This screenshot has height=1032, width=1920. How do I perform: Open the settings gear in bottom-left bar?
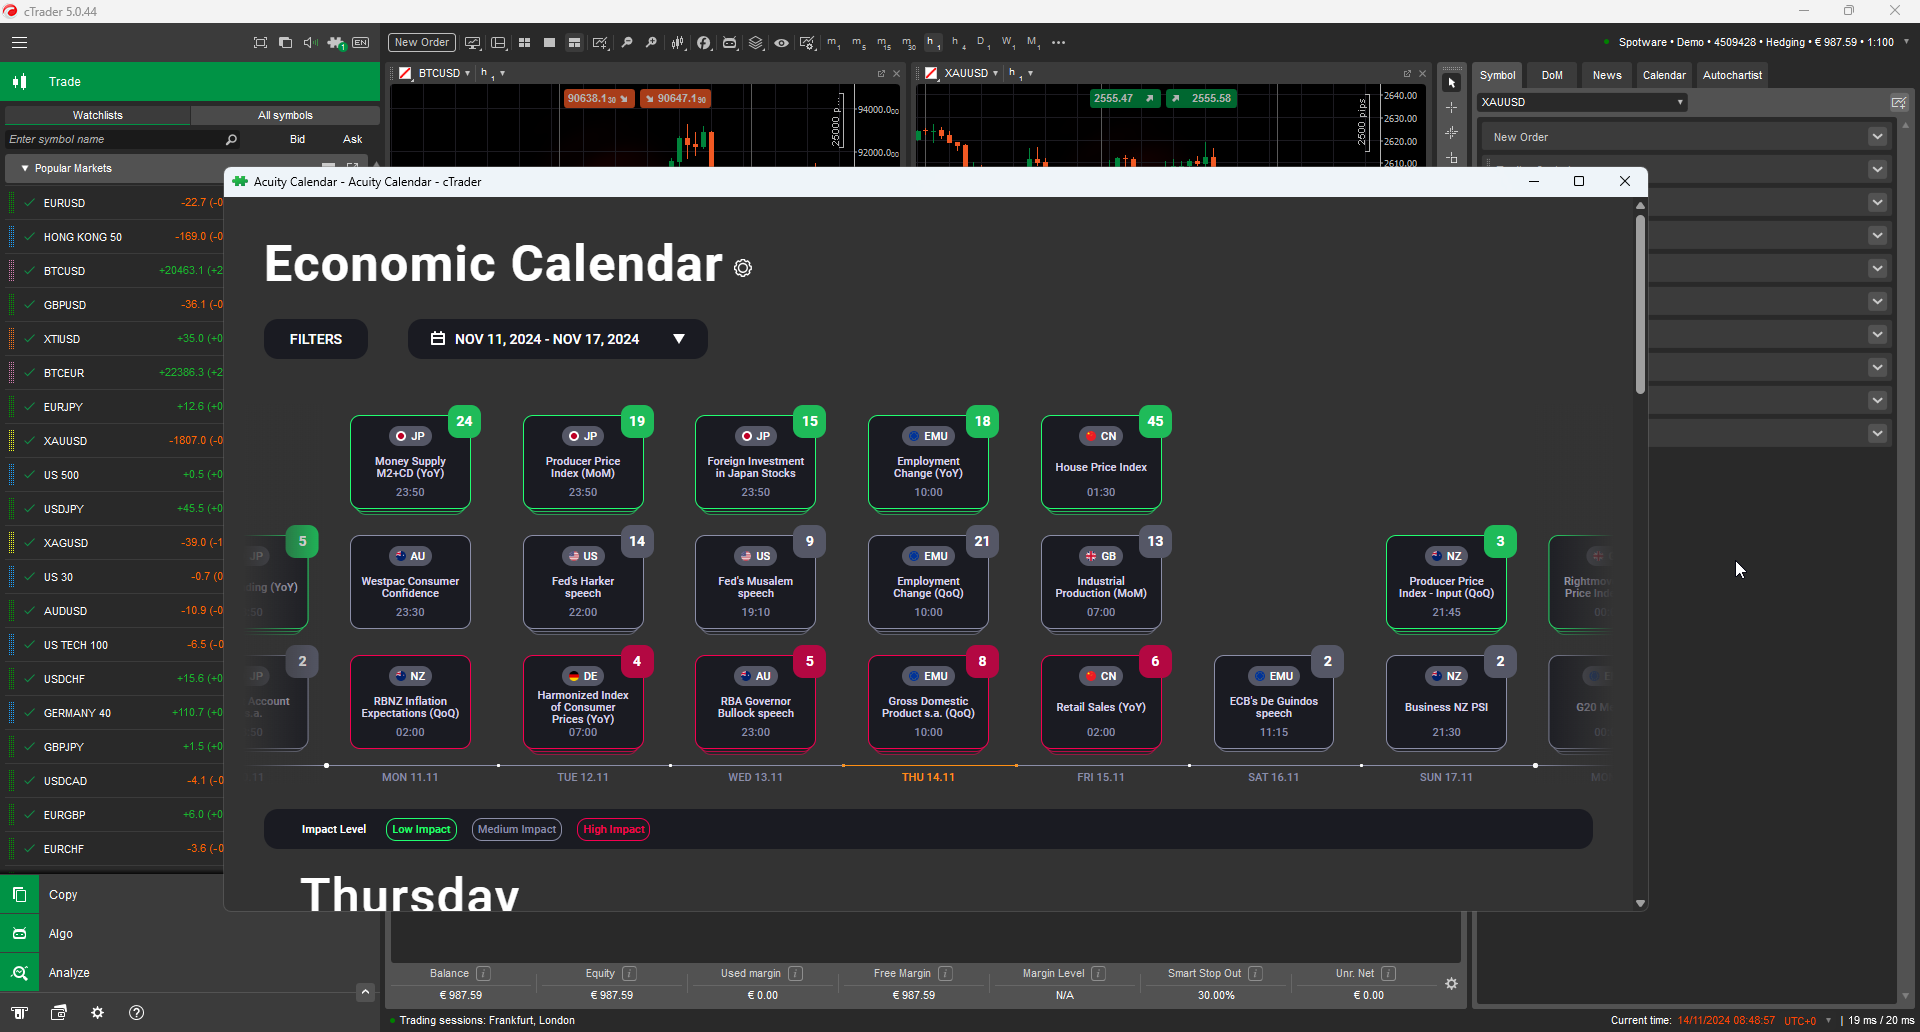tap(97, 1012)
